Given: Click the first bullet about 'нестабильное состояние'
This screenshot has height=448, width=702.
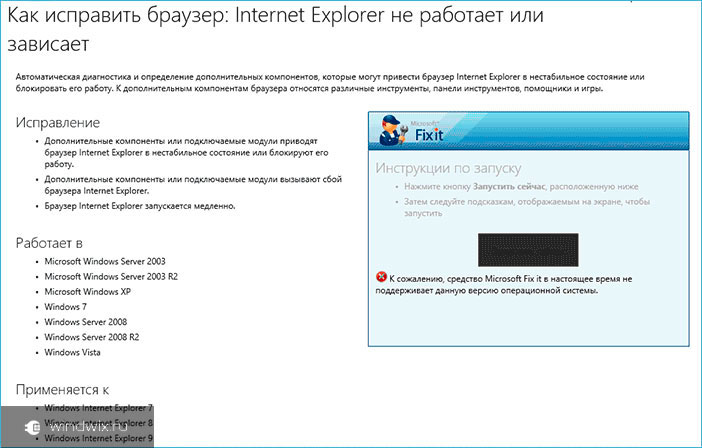Looking at the screenshot, I should (186, 153).
